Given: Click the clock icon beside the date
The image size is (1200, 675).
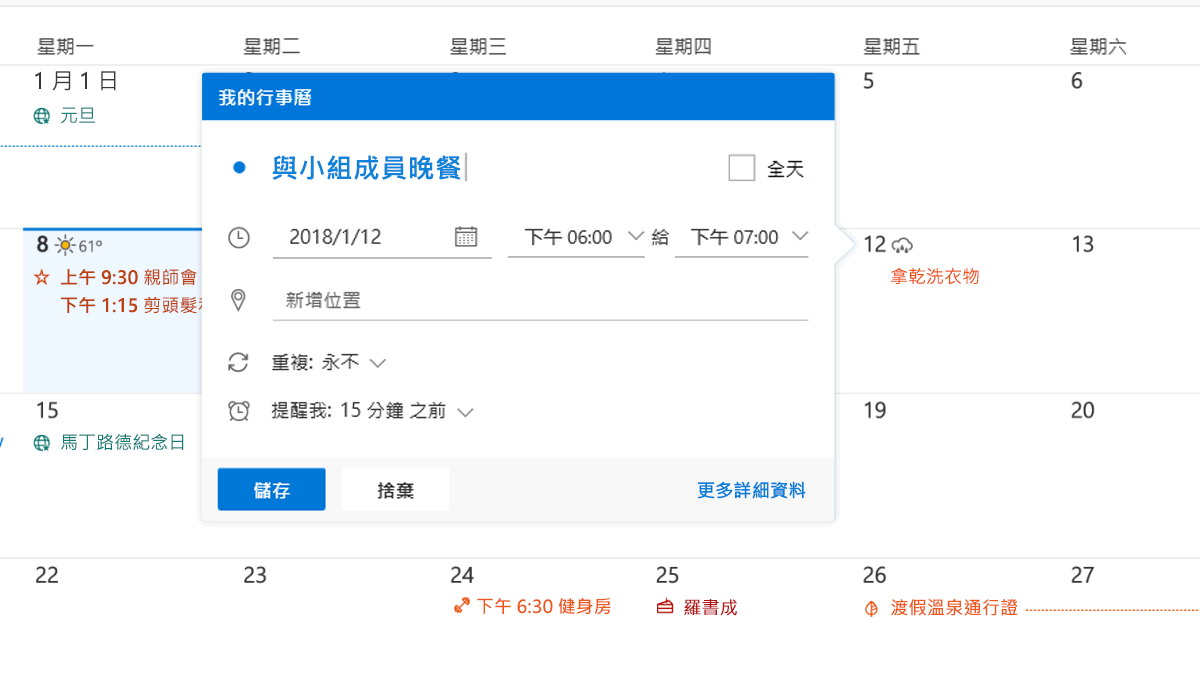Looking at the screenshot, I should coord(238,237).
